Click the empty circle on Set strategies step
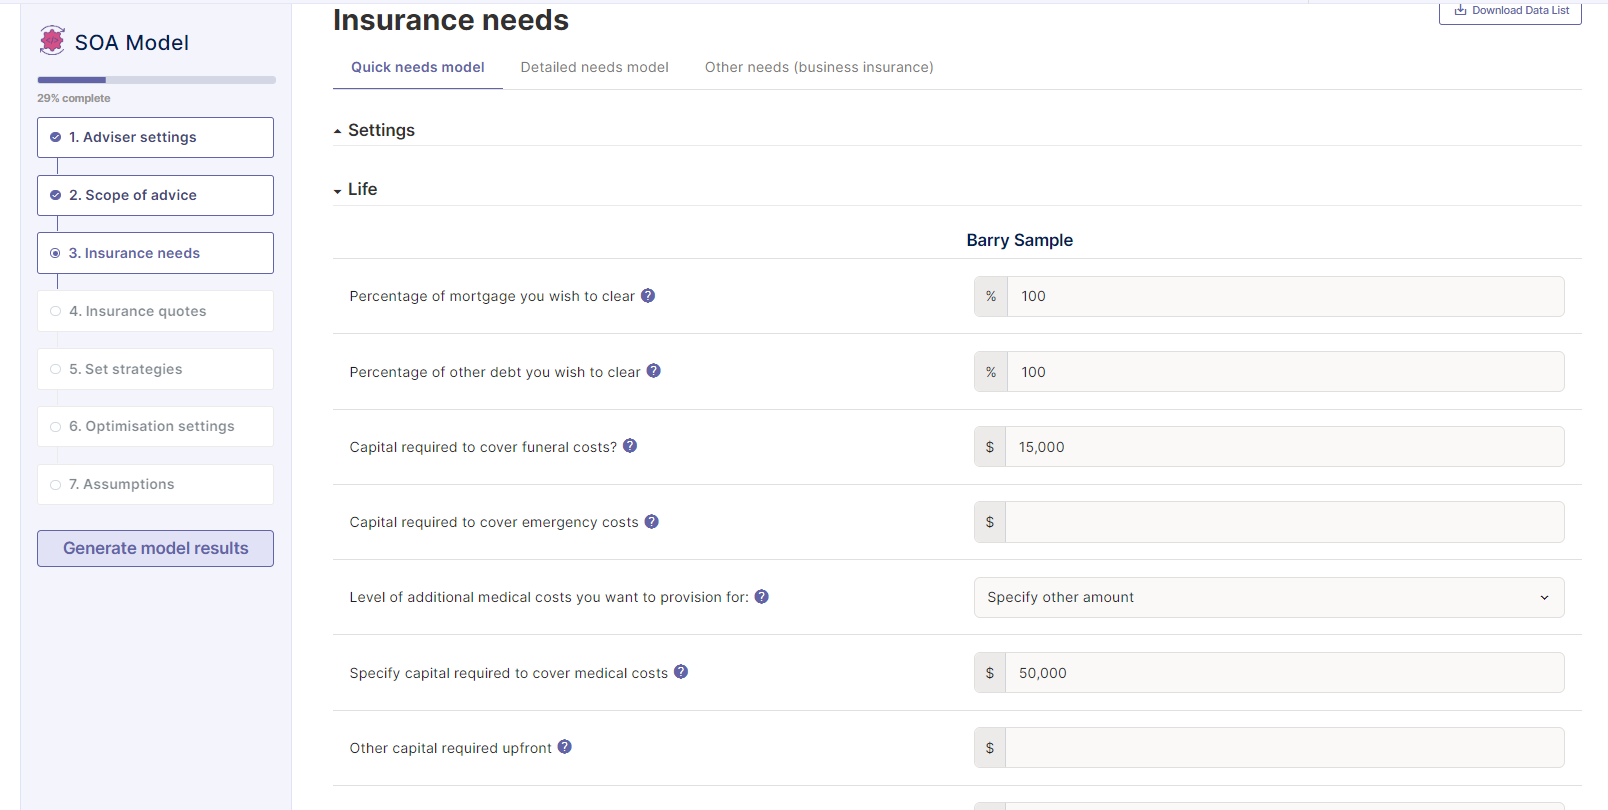Screen dimensions: 1608x810 pos(55,369)
